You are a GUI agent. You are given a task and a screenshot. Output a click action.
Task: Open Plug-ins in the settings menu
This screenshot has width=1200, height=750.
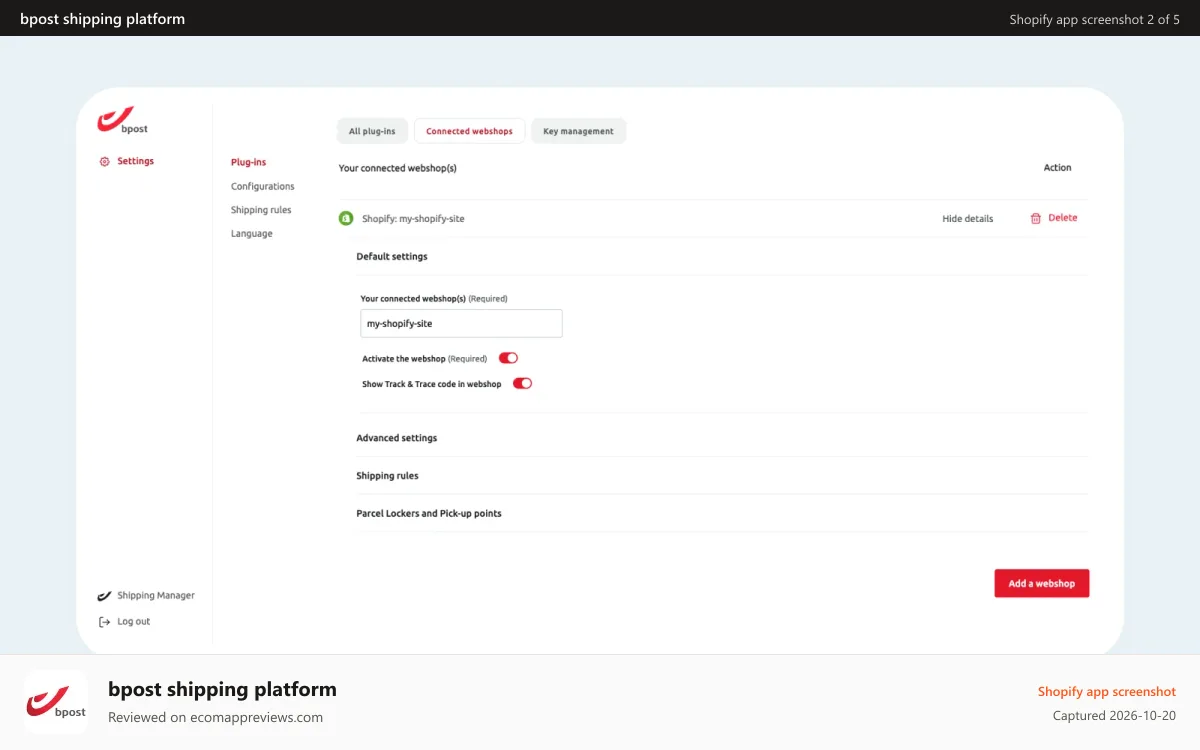point(248,162)
